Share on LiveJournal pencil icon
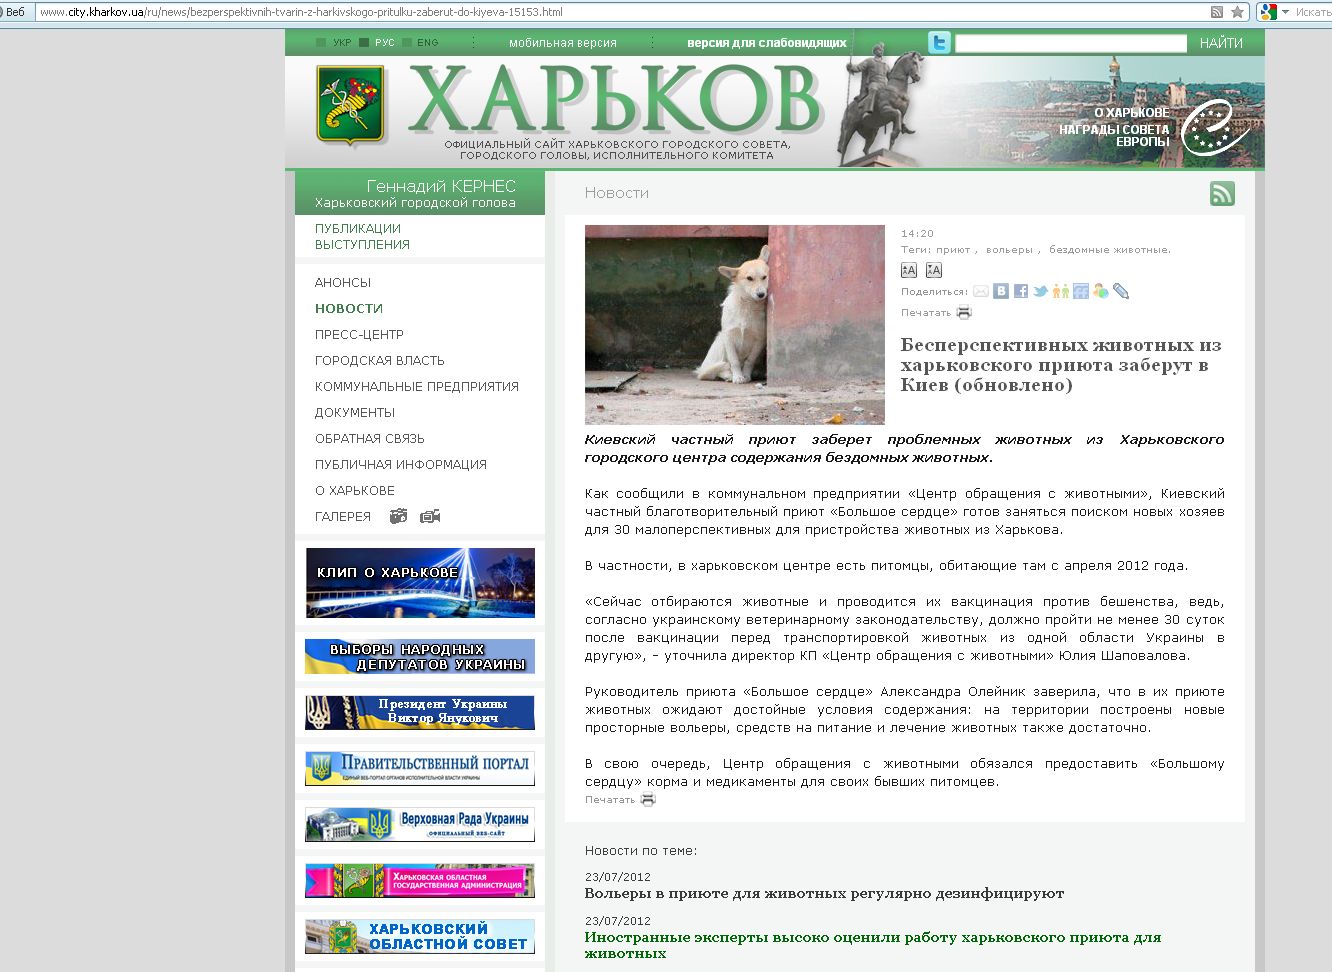 pos(1121,291)
